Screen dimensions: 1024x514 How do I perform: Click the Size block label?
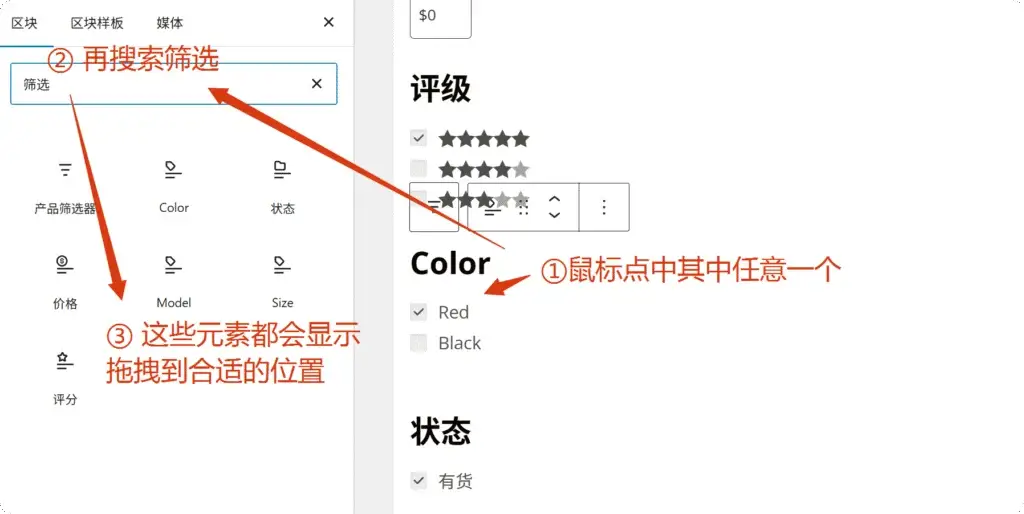pyautogui.click(x=282, y=302)
